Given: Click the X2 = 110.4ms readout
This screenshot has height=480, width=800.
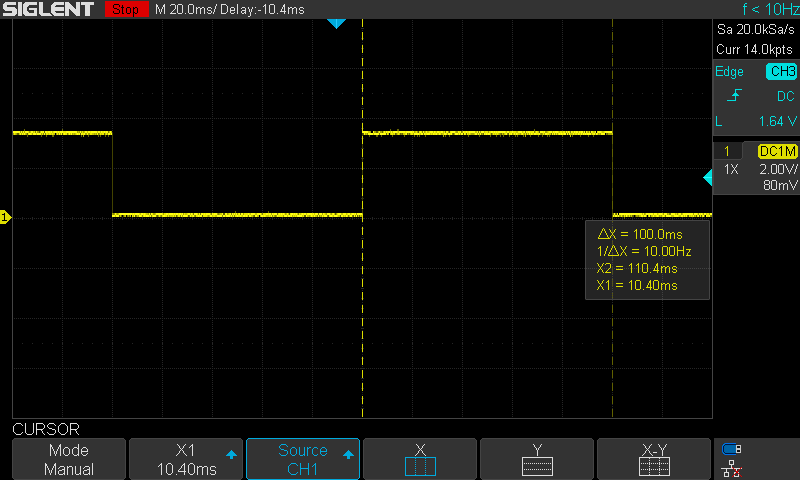Looking at the screenshot, I should [637, 268].
